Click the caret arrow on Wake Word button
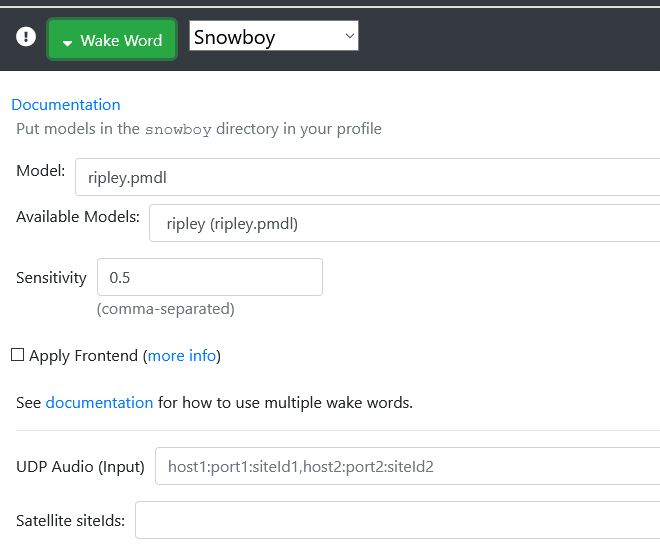Viewport: 660px width, 548px height. (x=67, y=42)
